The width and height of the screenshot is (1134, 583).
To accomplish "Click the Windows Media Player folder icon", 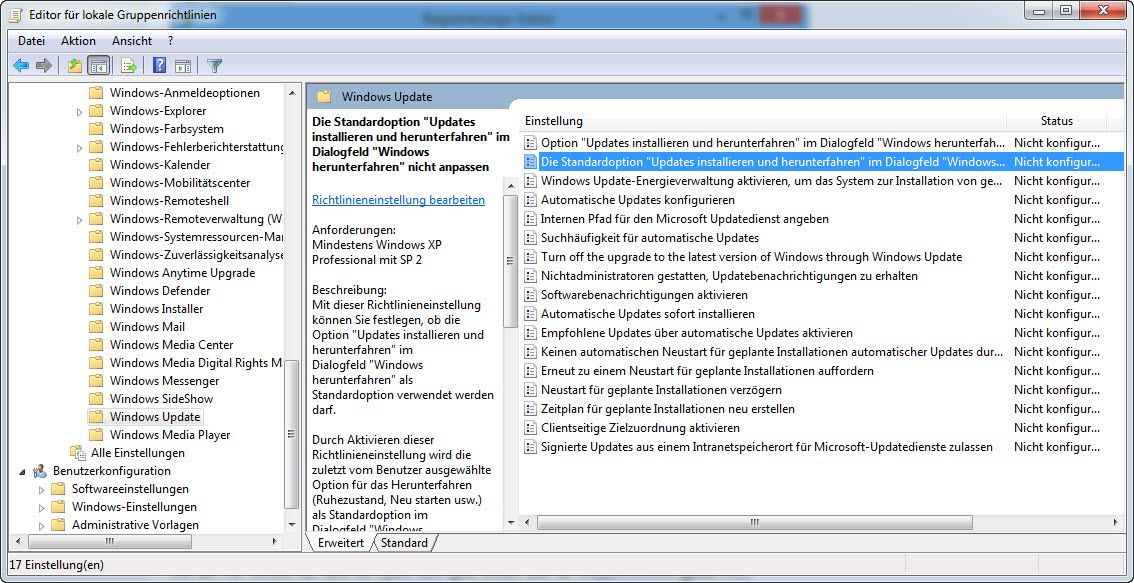I will 95,435.
